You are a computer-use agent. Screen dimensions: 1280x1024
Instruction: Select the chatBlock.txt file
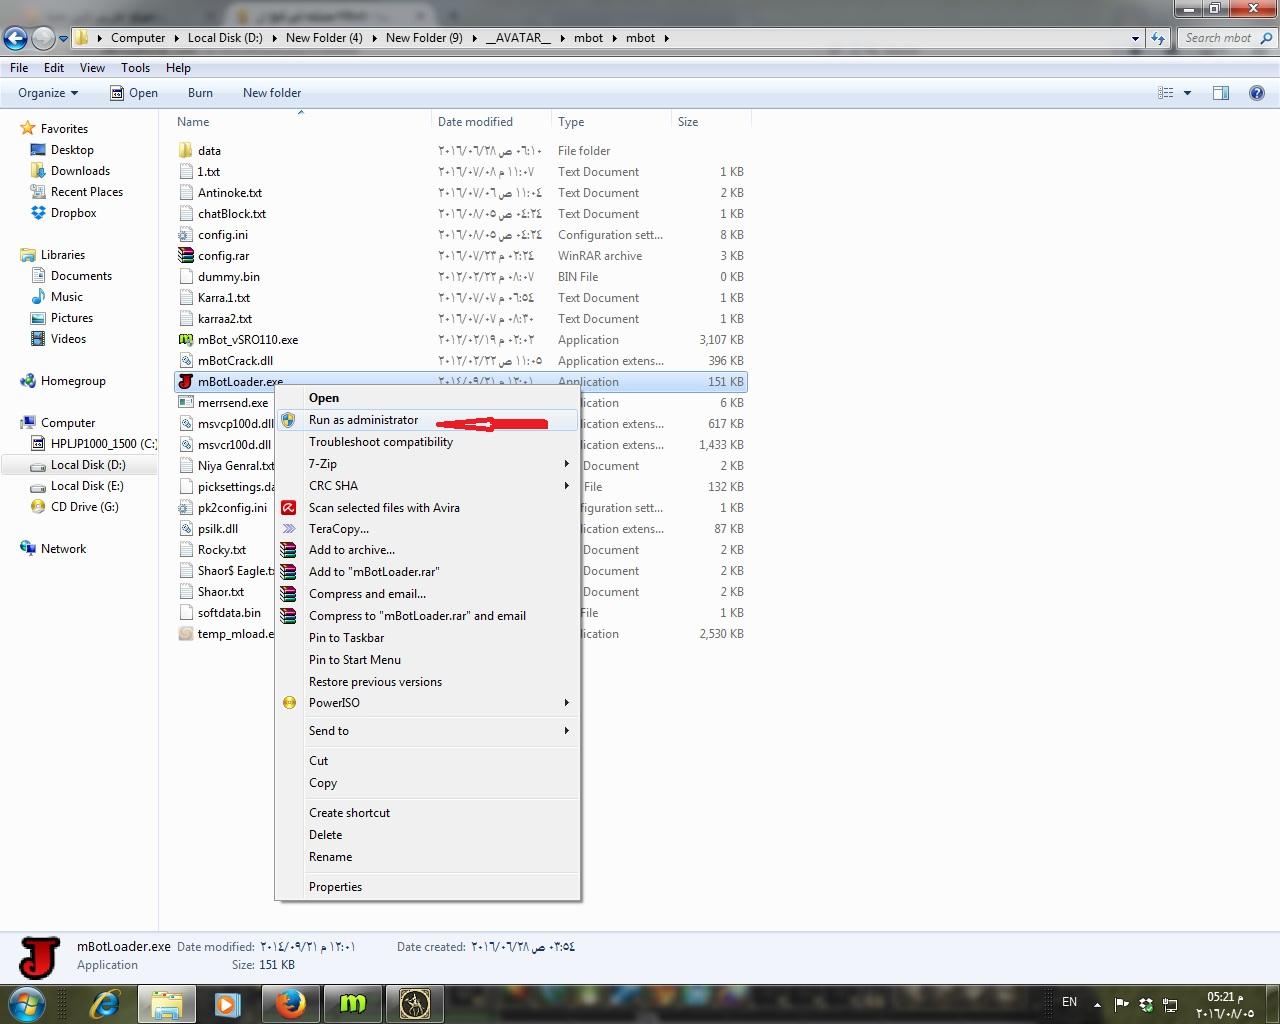coord(232,214)
